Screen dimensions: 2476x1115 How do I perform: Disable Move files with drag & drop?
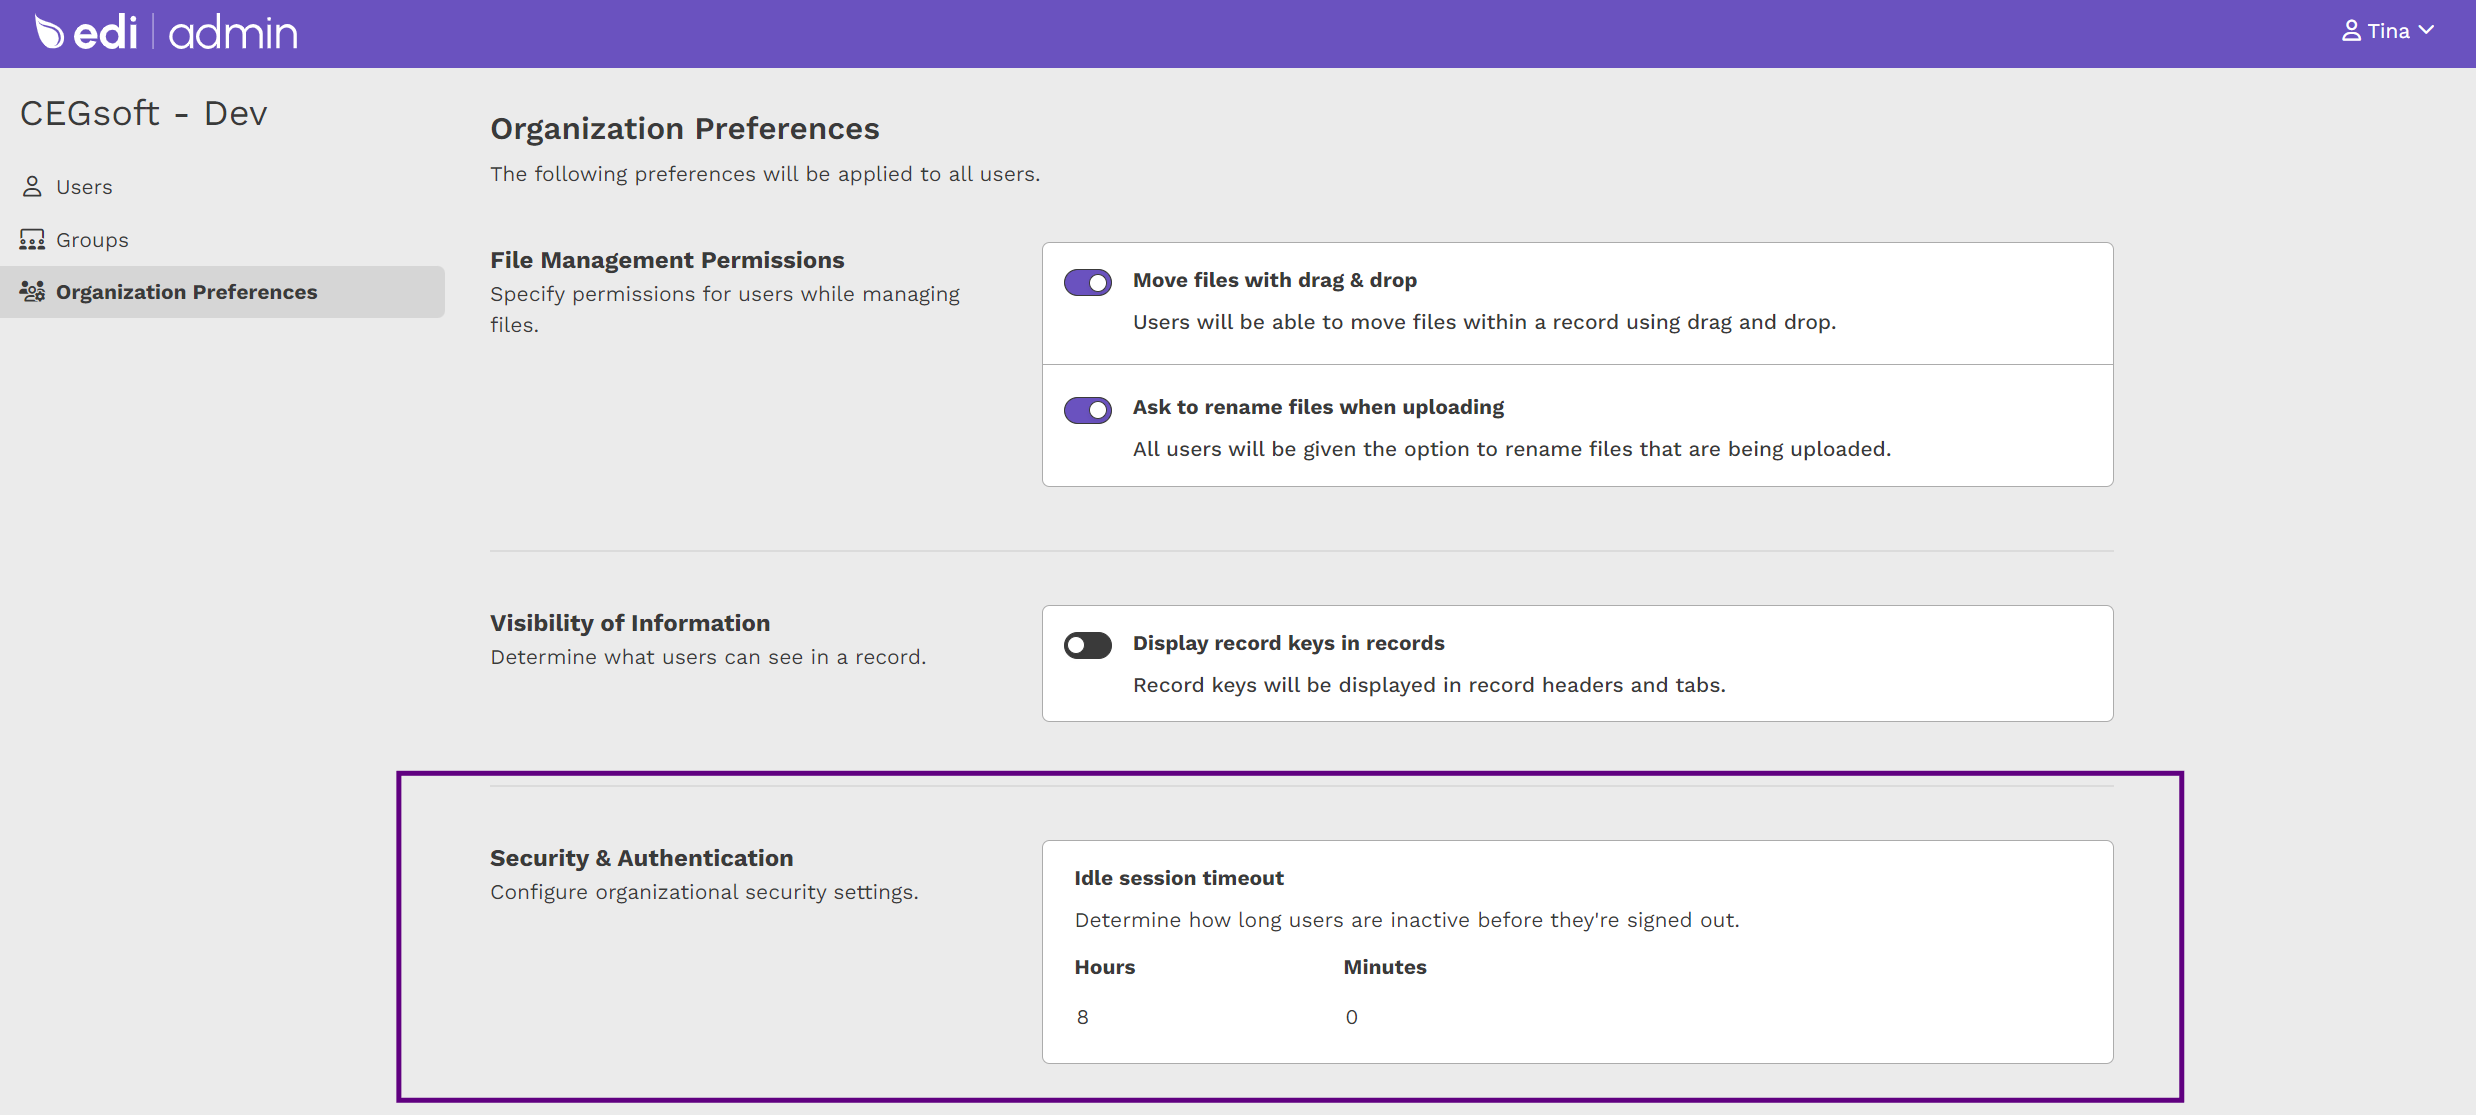1087,283
